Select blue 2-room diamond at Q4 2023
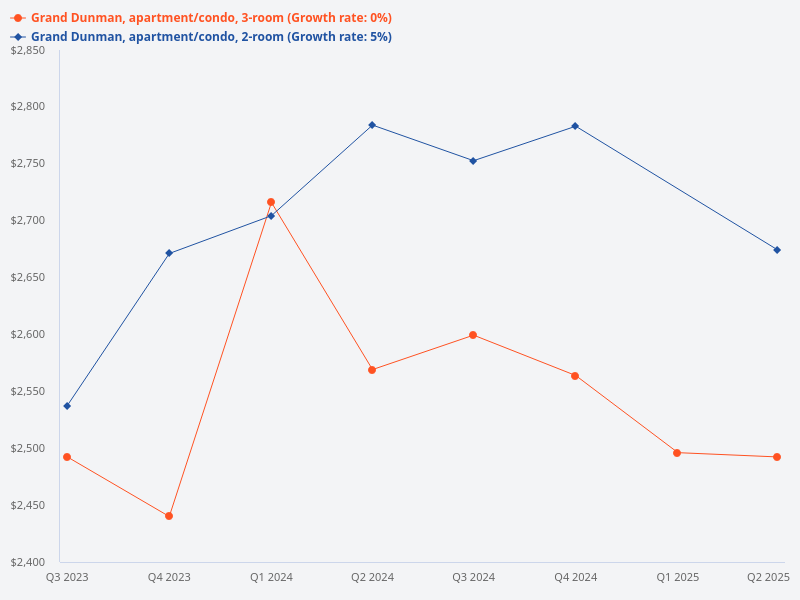This screenshot has width=800, height=600. pos(169,253)
